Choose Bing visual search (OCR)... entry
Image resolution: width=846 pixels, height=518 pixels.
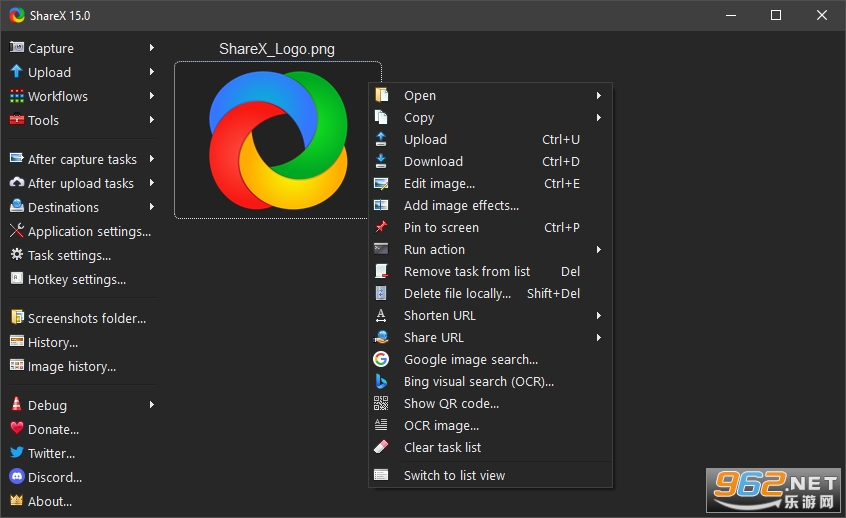pos(490,381)
